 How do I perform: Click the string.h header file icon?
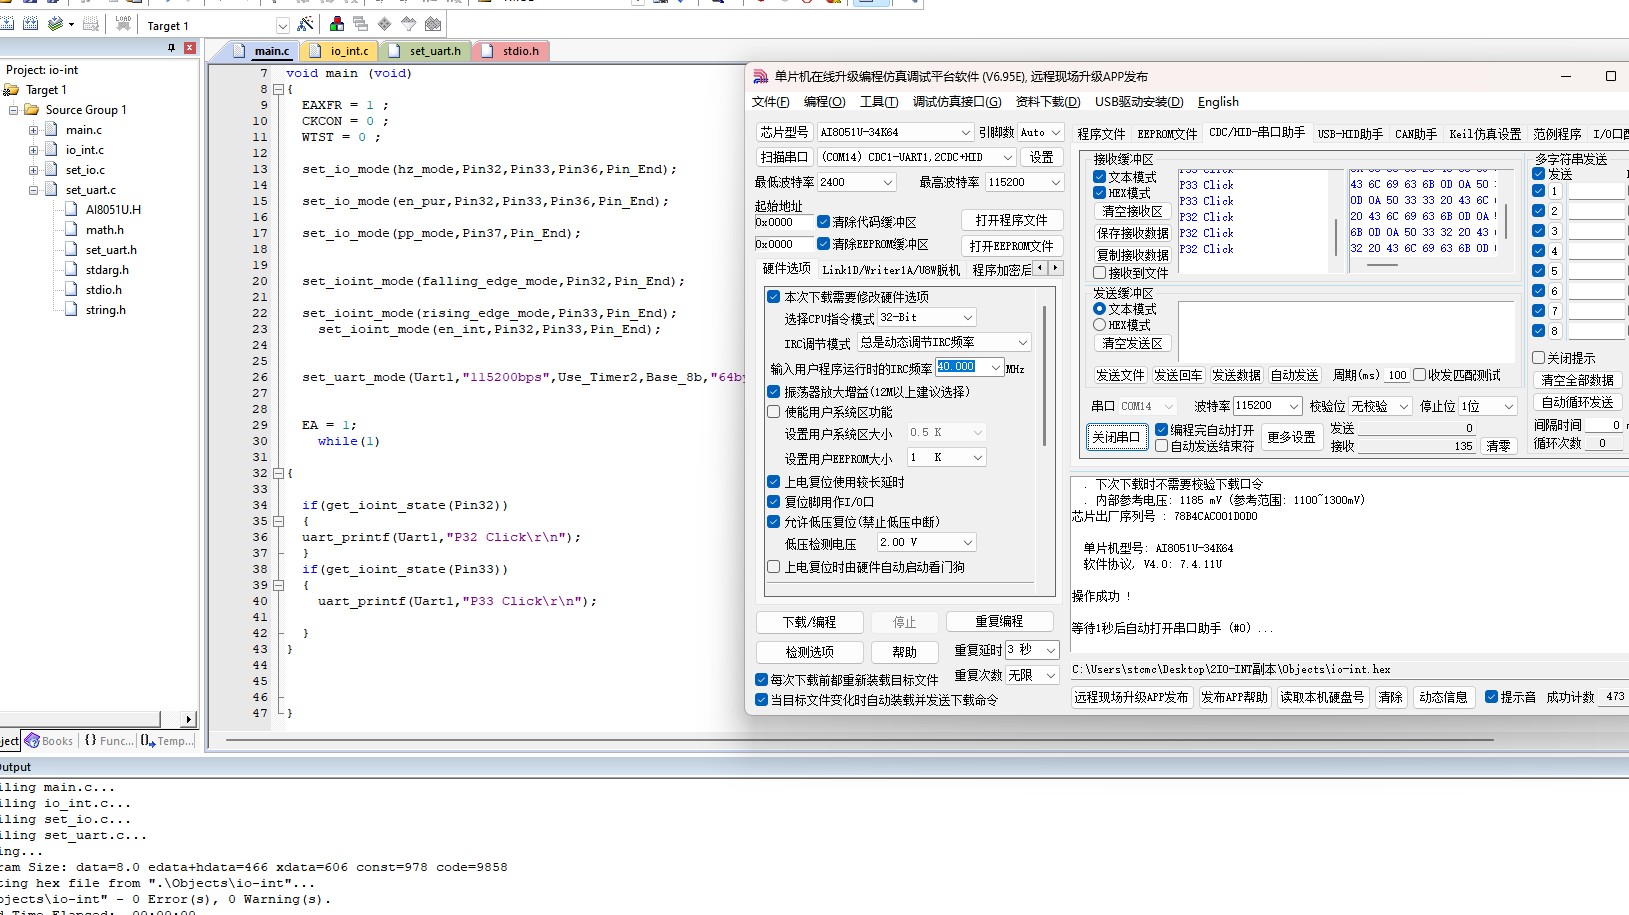[x=71, y=310]
